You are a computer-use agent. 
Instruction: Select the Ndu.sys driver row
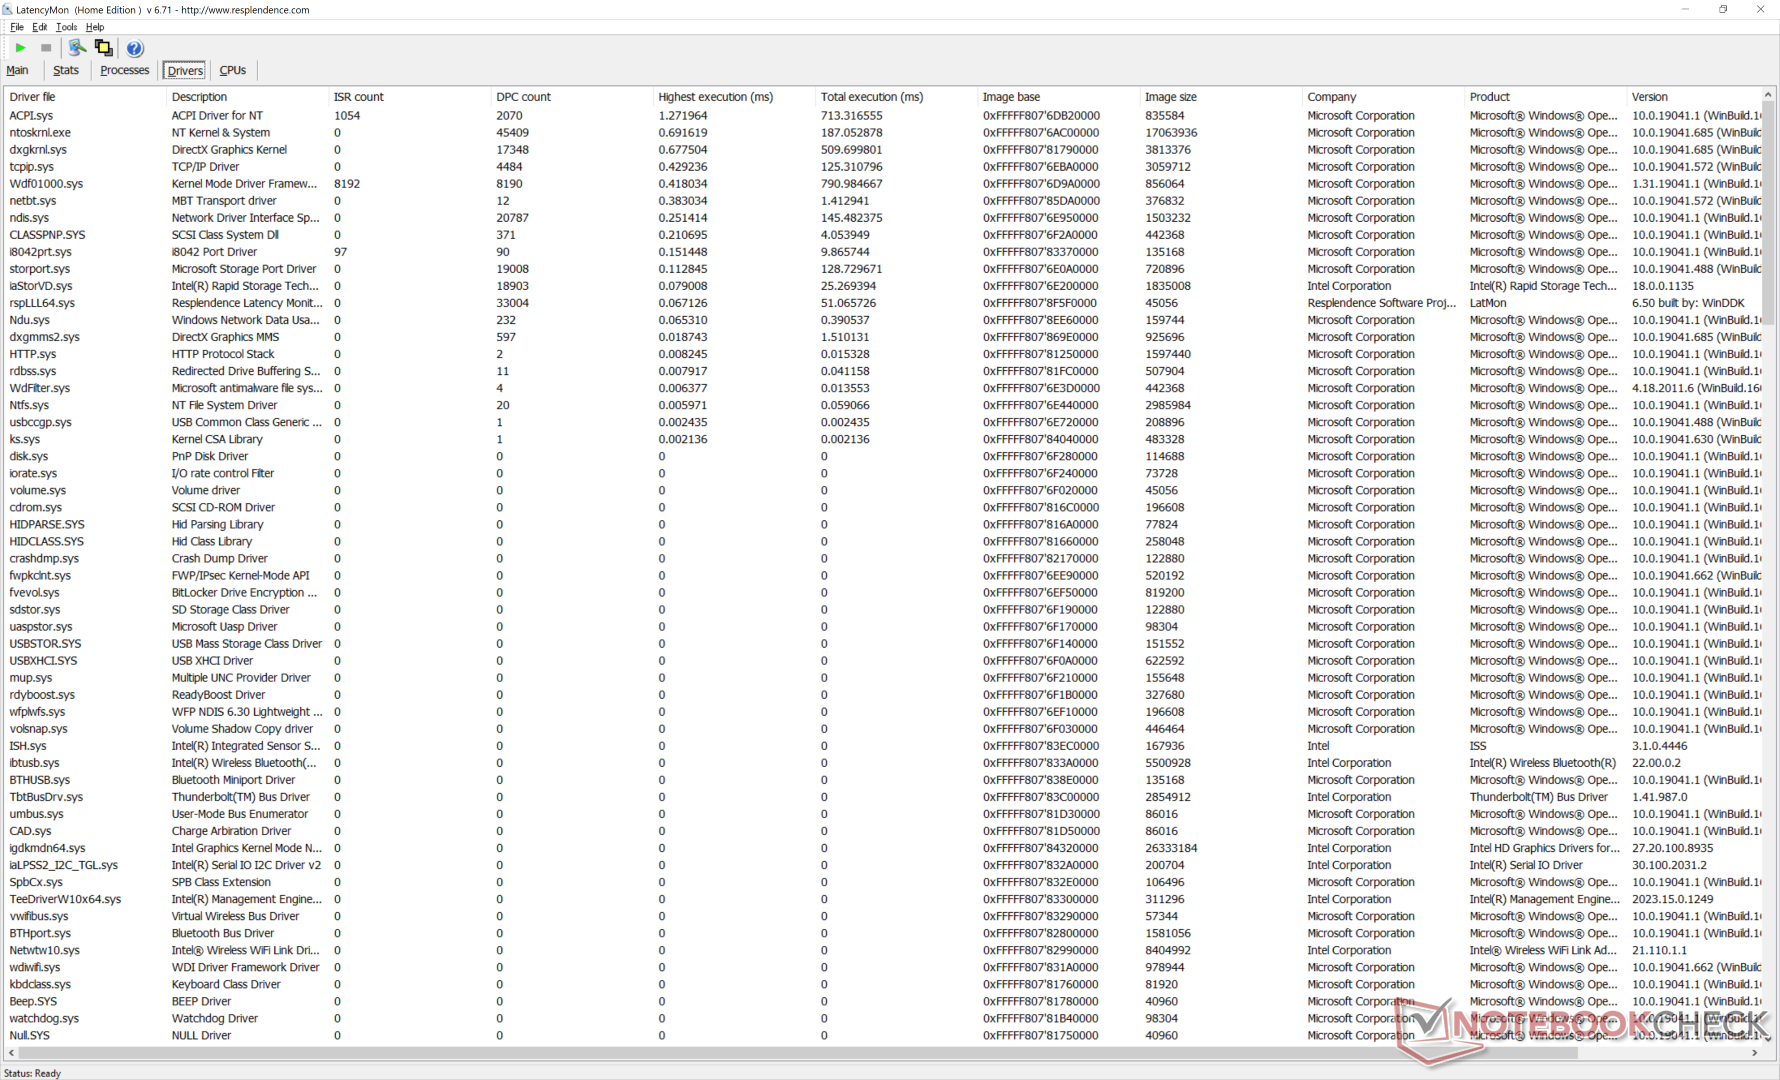(x=884, y=320)
